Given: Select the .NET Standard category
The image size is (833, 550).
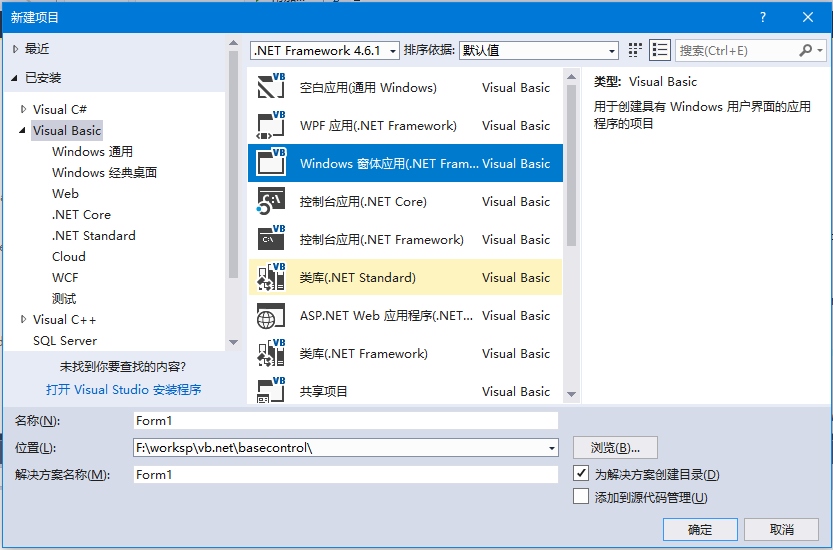Looking at the screenshot, I should (x=94, y=235).
